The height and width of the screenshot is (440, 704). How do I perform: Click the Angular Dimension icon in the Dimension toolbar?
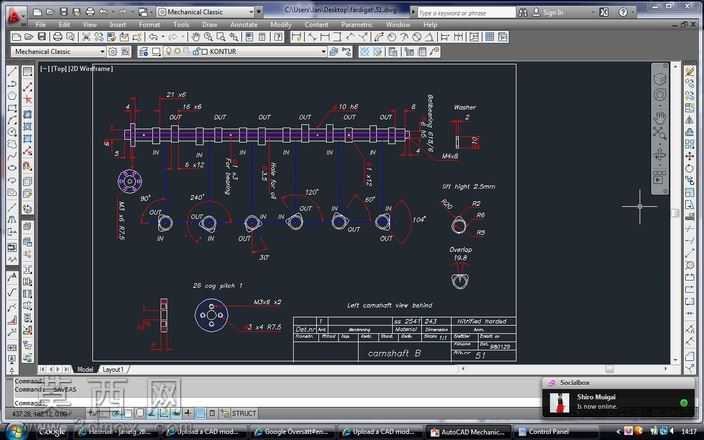point(429,37)
